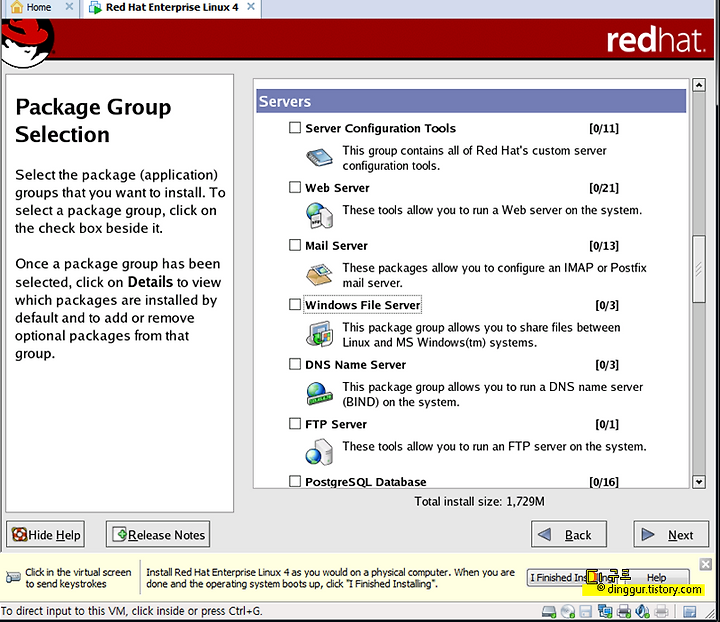Click the greyed-out printer status icon
This screenshot has width=720, height=622.
(661, 611)
